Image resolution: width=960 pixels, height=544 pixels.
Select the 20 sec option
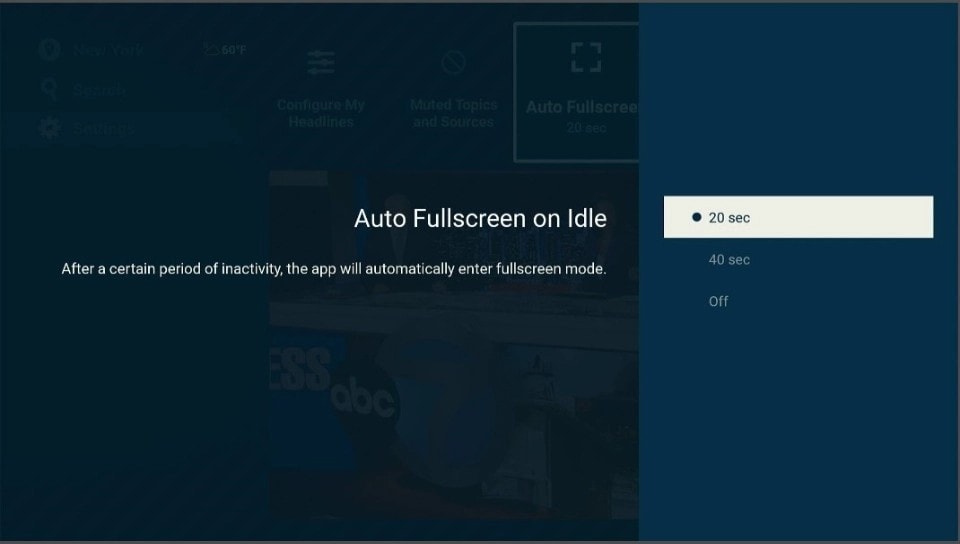click(798, 217)
